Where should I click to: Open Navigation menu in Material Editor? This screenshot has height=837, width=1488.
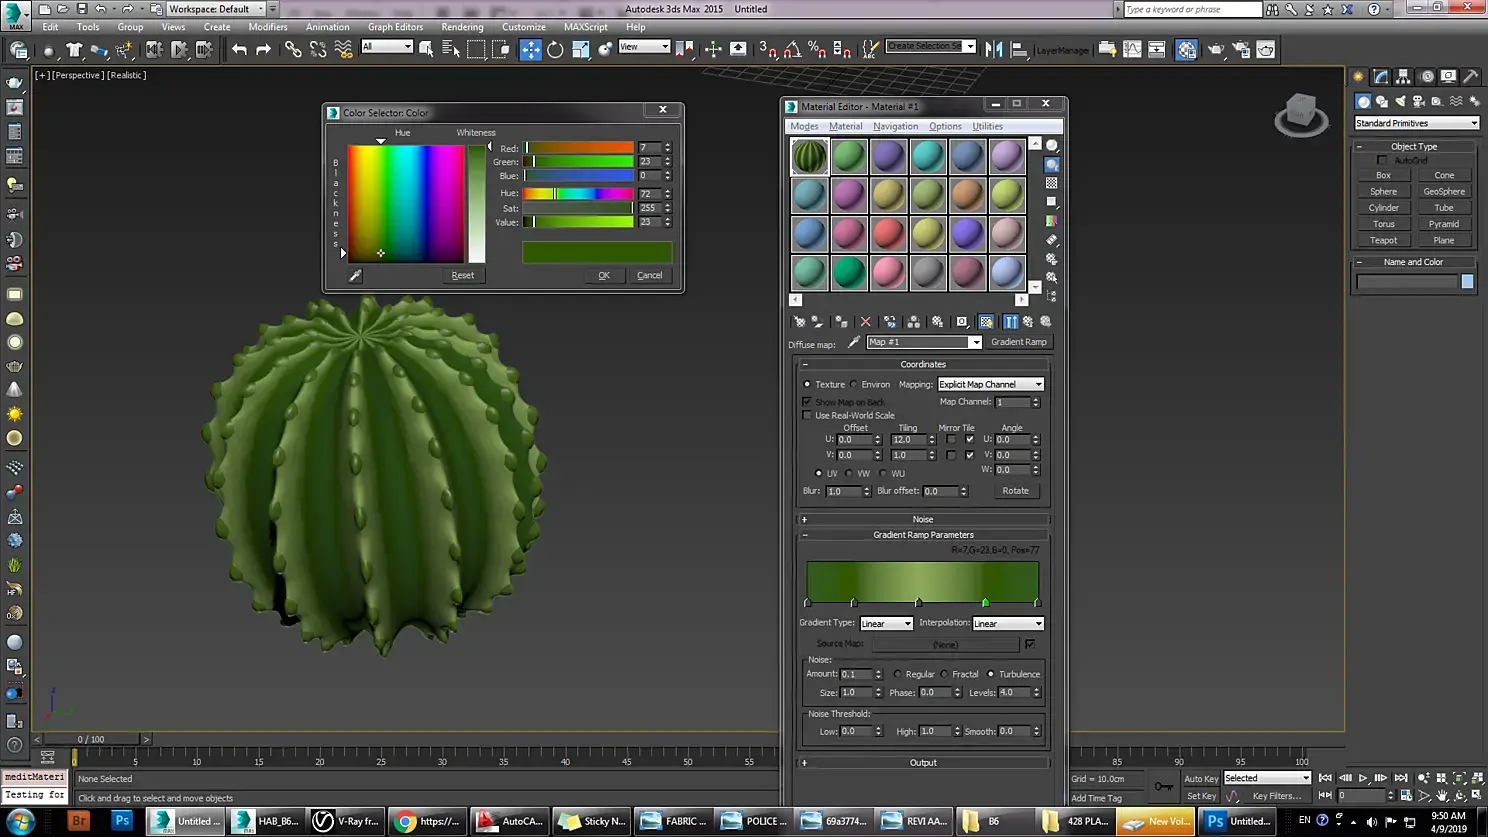click(x=895, y=126)
